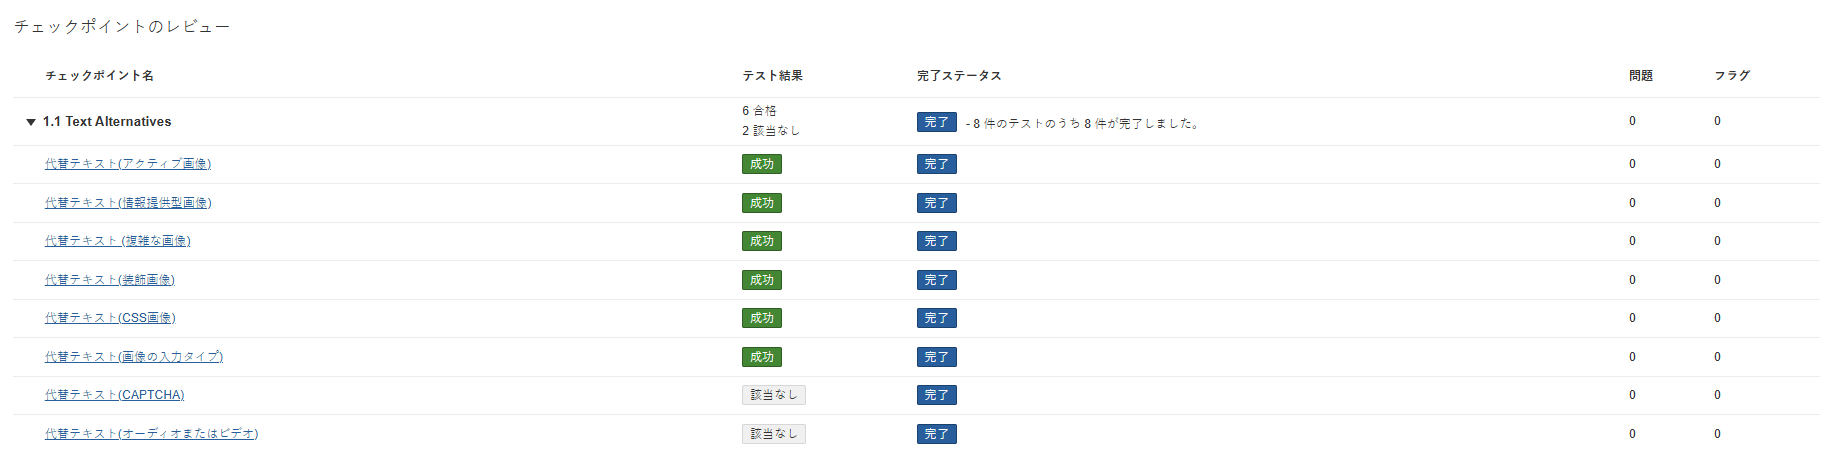The height and width of the screenshot is (460, 1836).
Task: Click the 完了 badge in the 1.1 Text Alternatives row
Action: pos(936,122)
